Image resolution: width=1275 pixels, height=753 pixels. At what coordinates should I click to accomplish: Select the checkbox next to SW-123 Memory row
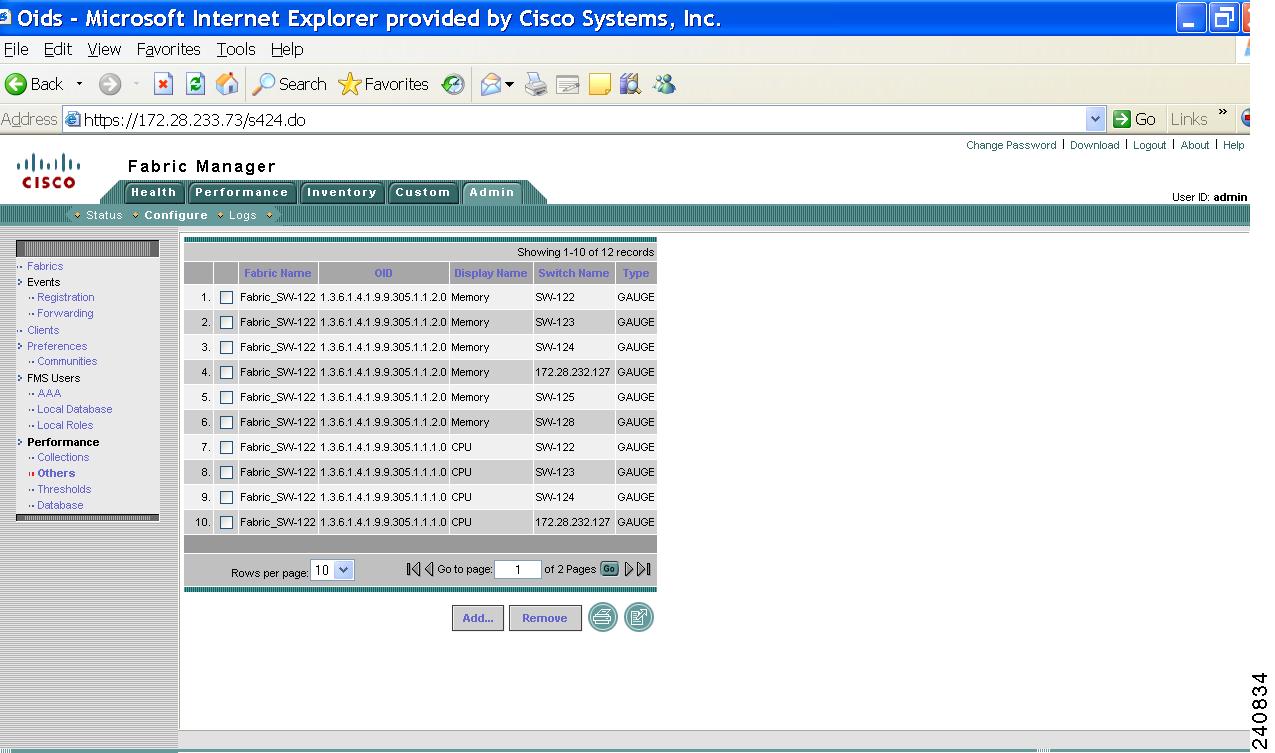pos(225,322)
